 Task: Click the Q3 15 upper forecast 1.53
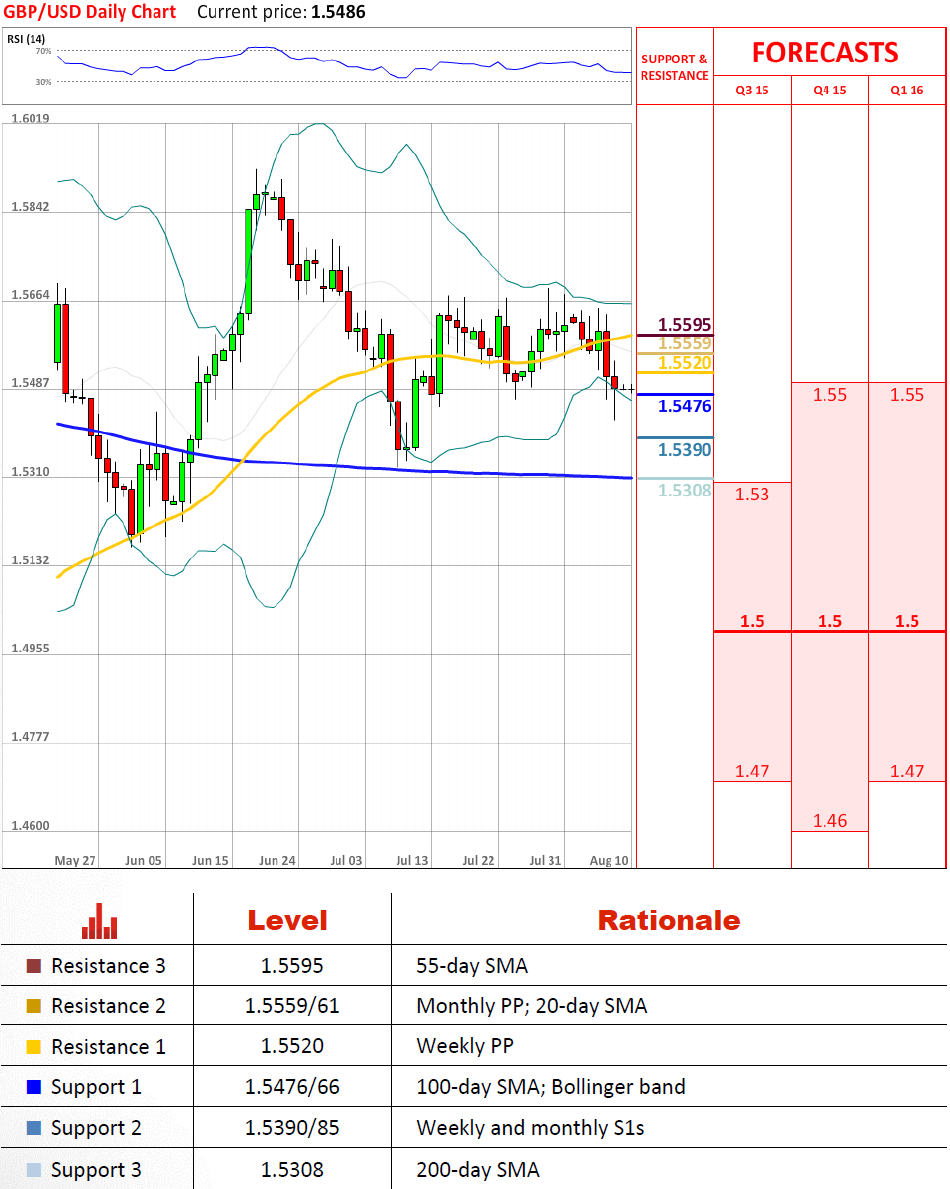tap(752, 494)
